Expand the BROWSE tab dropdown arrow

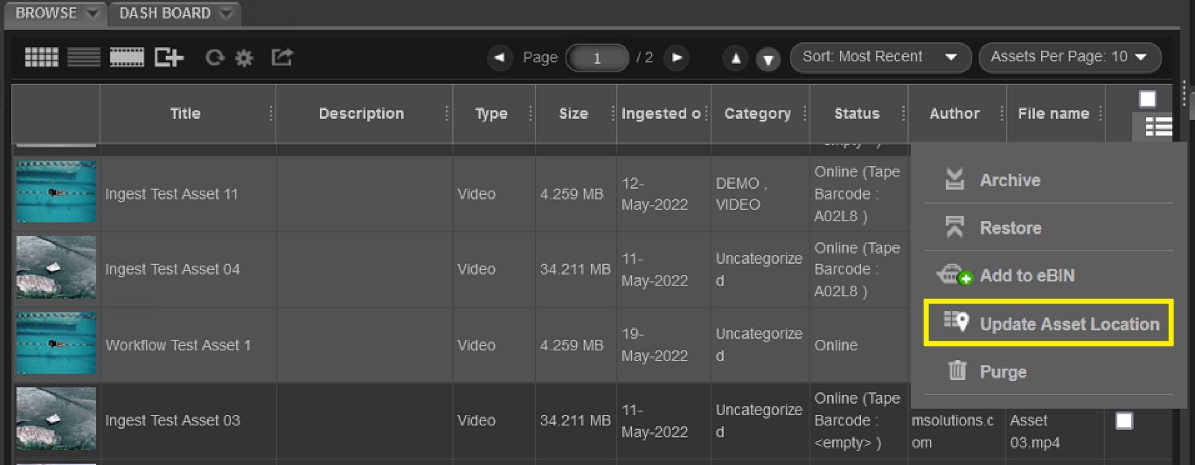point(92,14)
